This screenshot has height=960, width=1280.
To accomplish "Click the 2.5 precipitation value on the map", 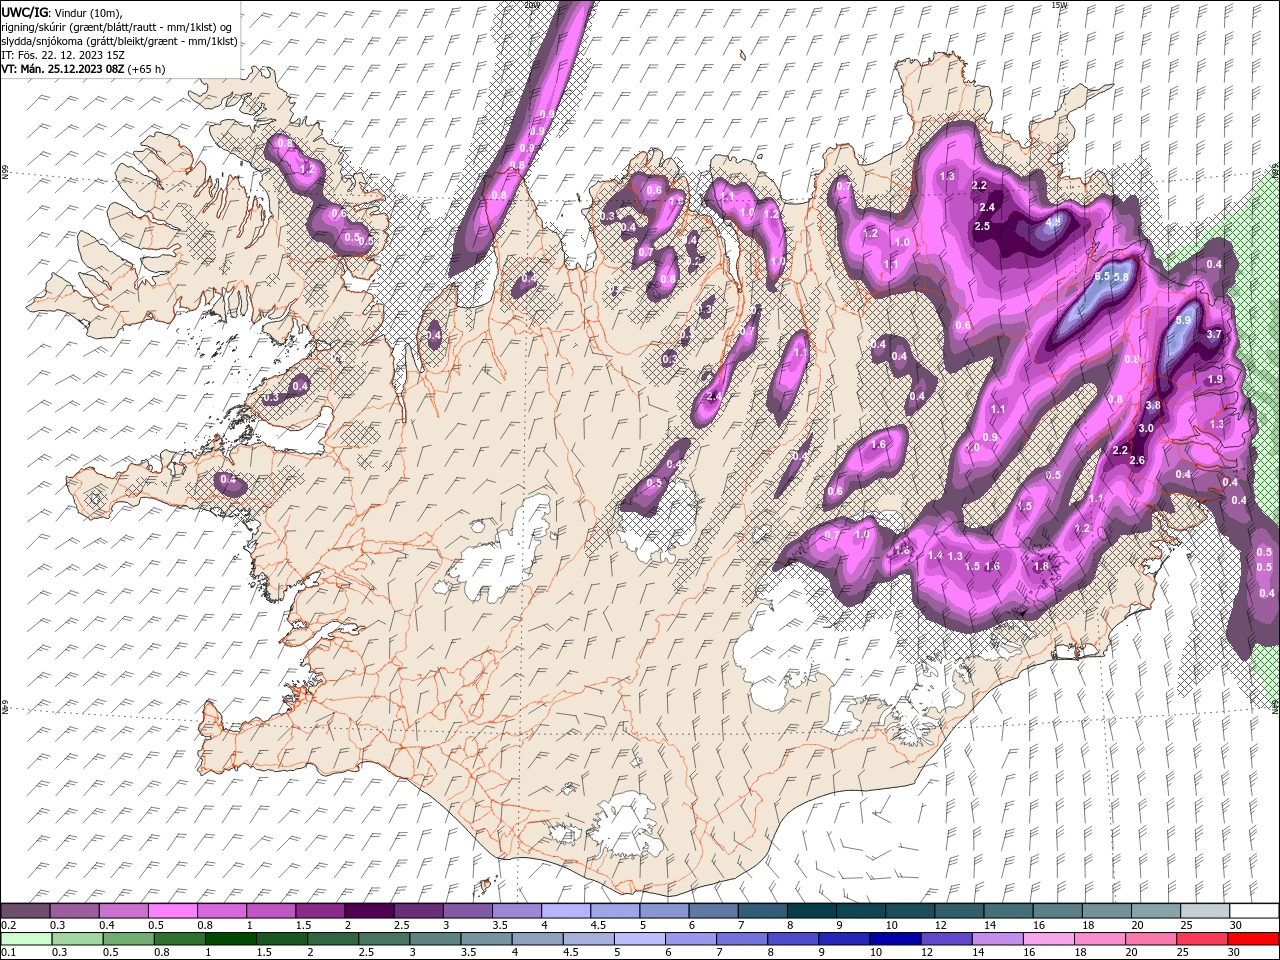I will click(982, 226).
